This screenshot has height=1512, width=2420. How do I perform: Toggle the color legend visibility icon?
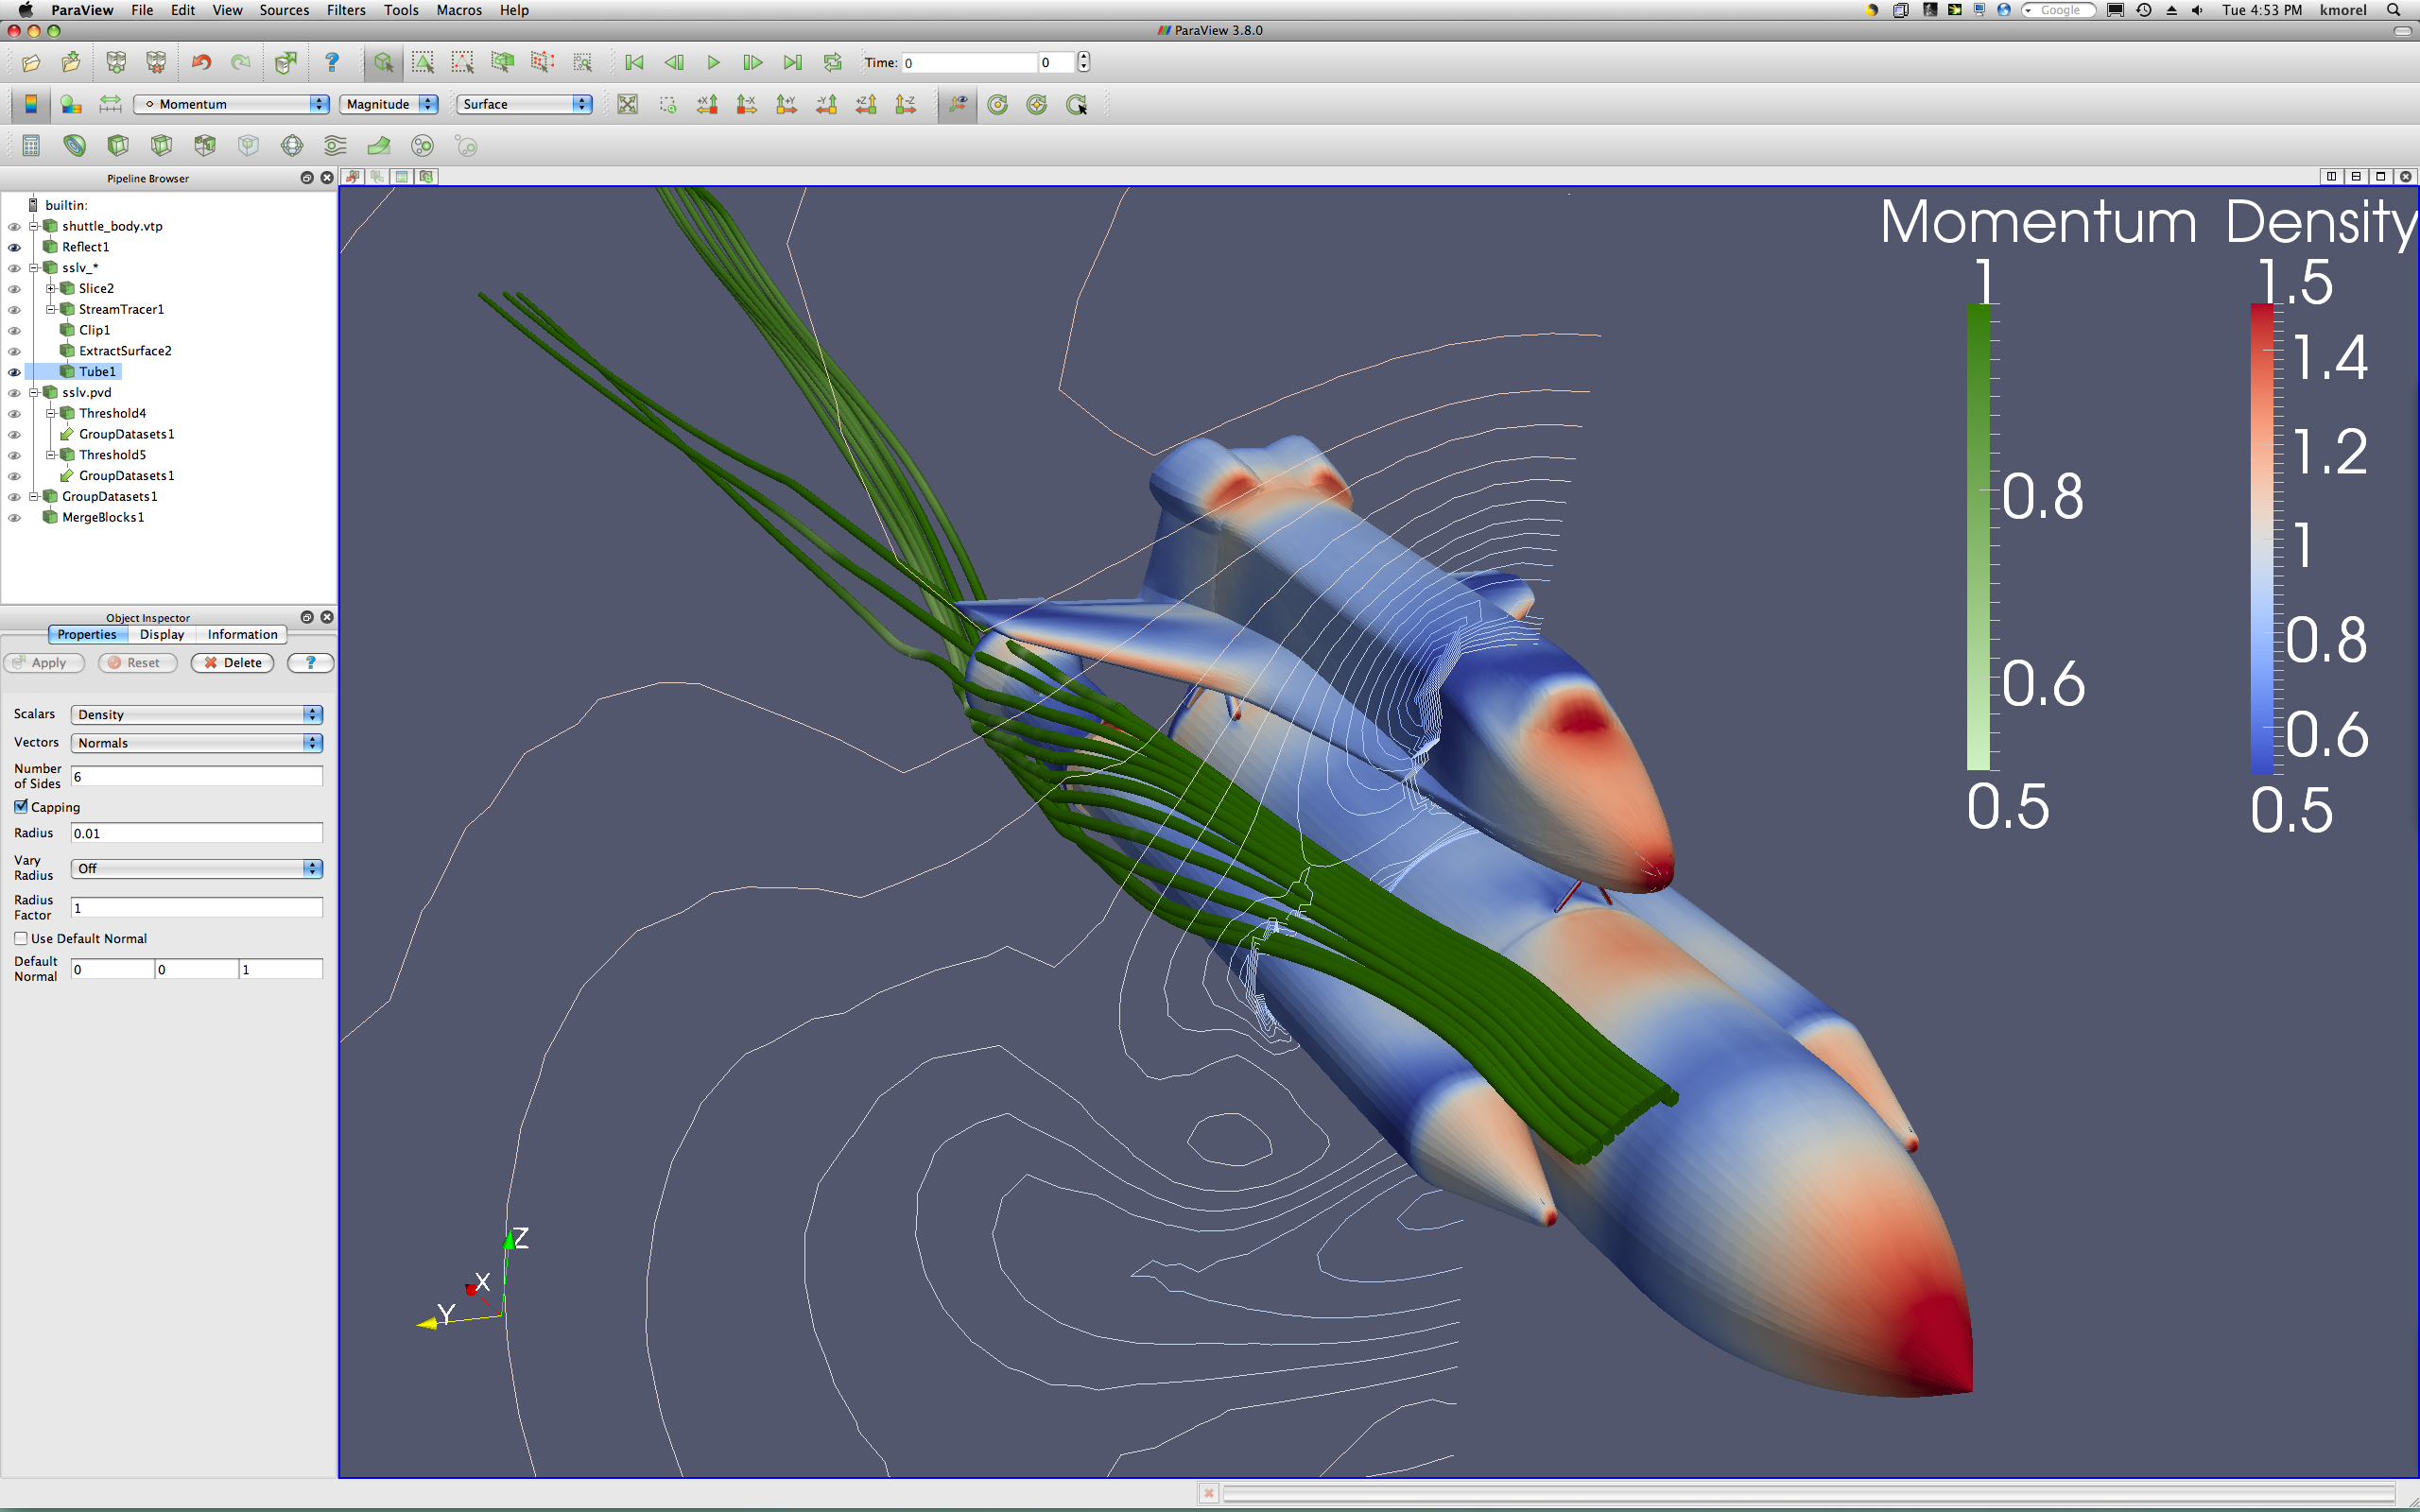click(31, 104)
